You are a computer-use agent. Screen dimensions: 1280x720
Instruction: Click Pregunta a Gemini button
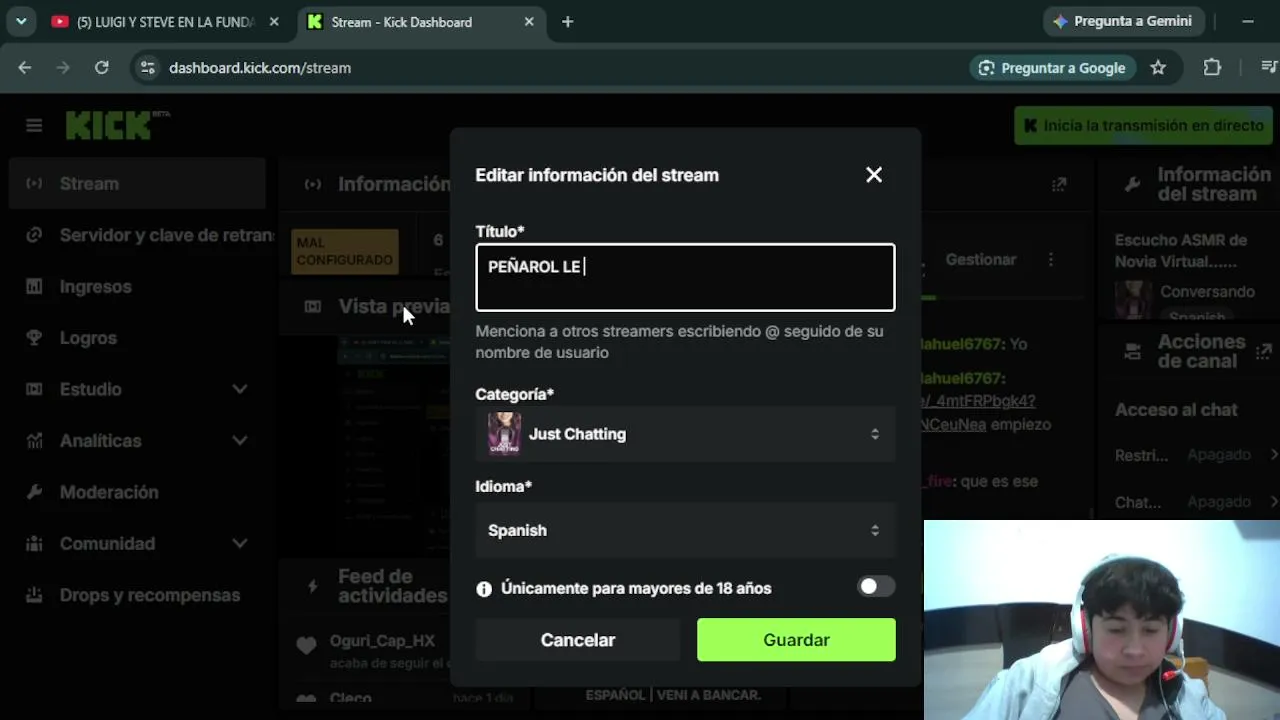click(x=1122, y=21)
